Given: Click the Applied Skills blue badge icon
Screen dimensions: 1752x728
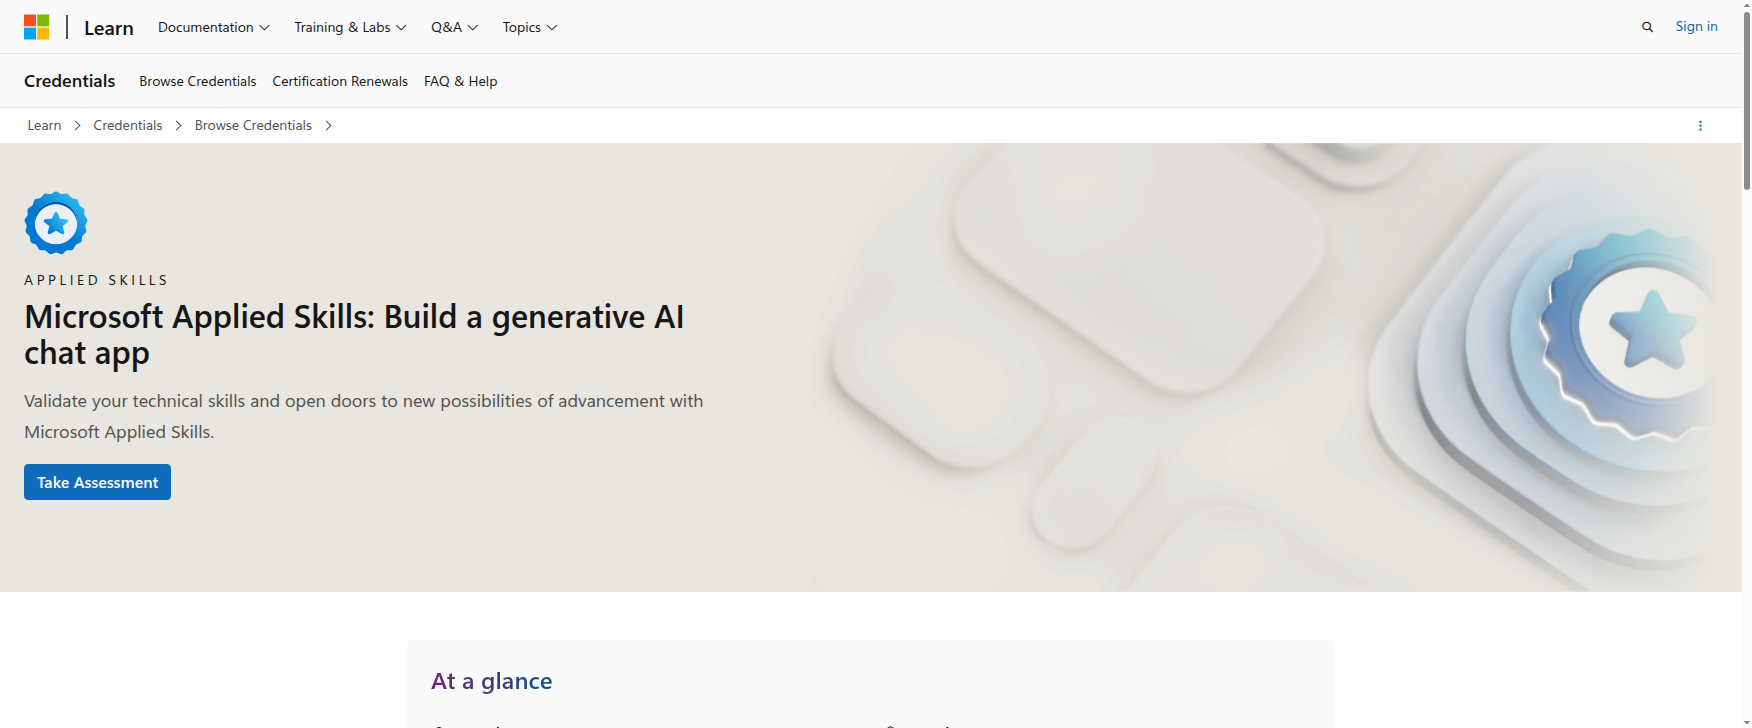Looking at the screenshot, I should pyautogui.click(x=56, y=223).
